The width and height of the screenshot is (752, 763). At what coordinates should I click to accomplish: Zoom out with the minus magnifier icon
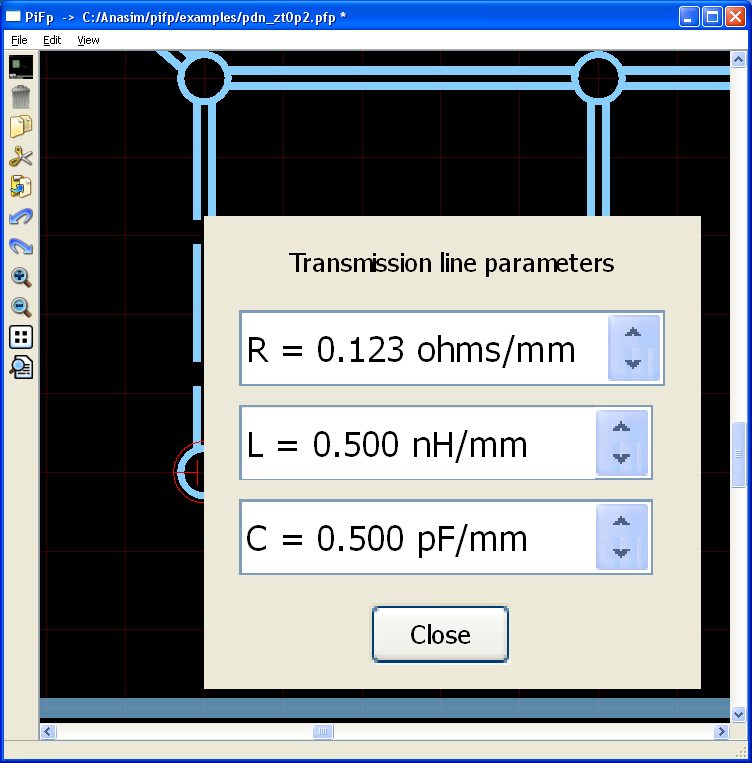(x=21, y=307)
